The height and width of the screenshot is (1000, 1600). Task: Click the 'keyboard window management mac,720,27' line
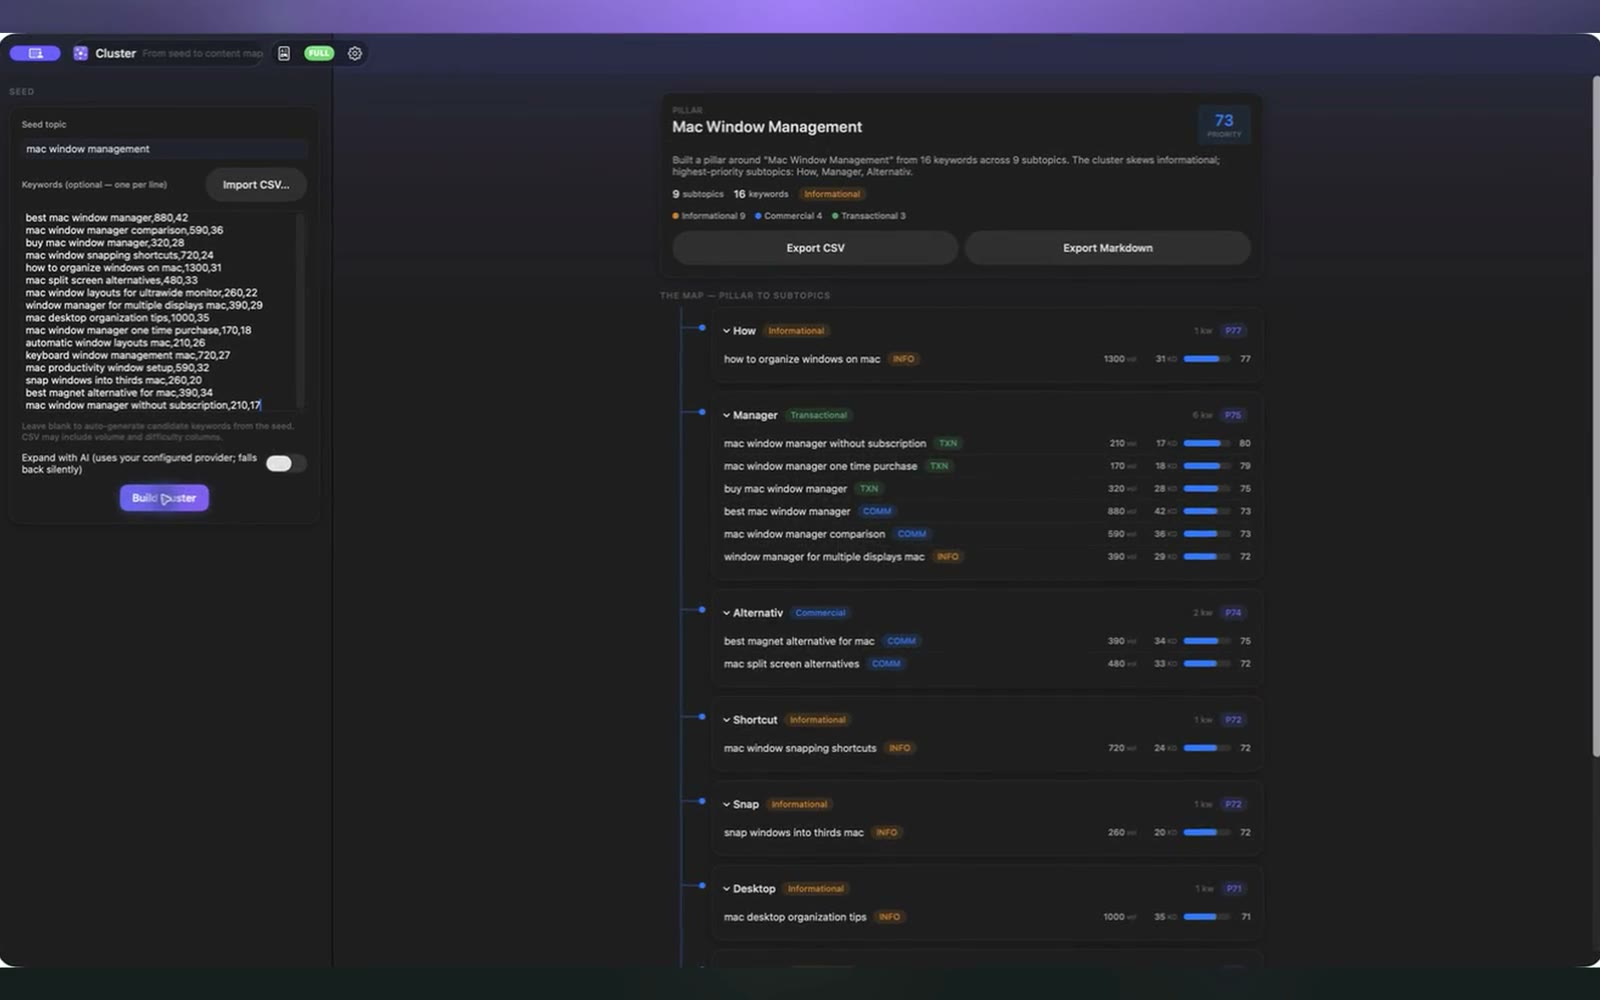point(128,355)
